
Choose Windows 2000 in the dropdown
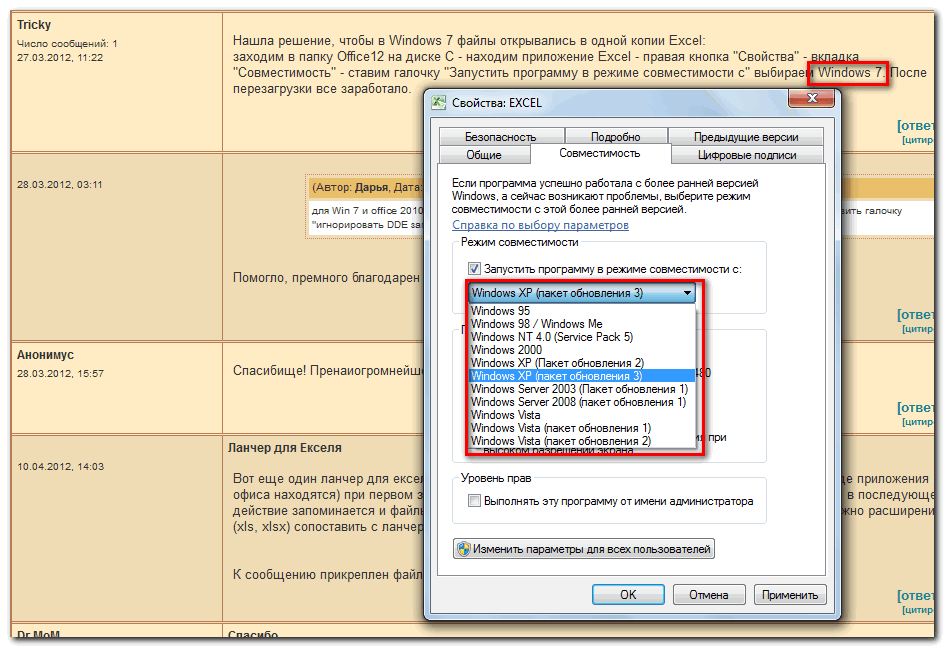[582, 350]
